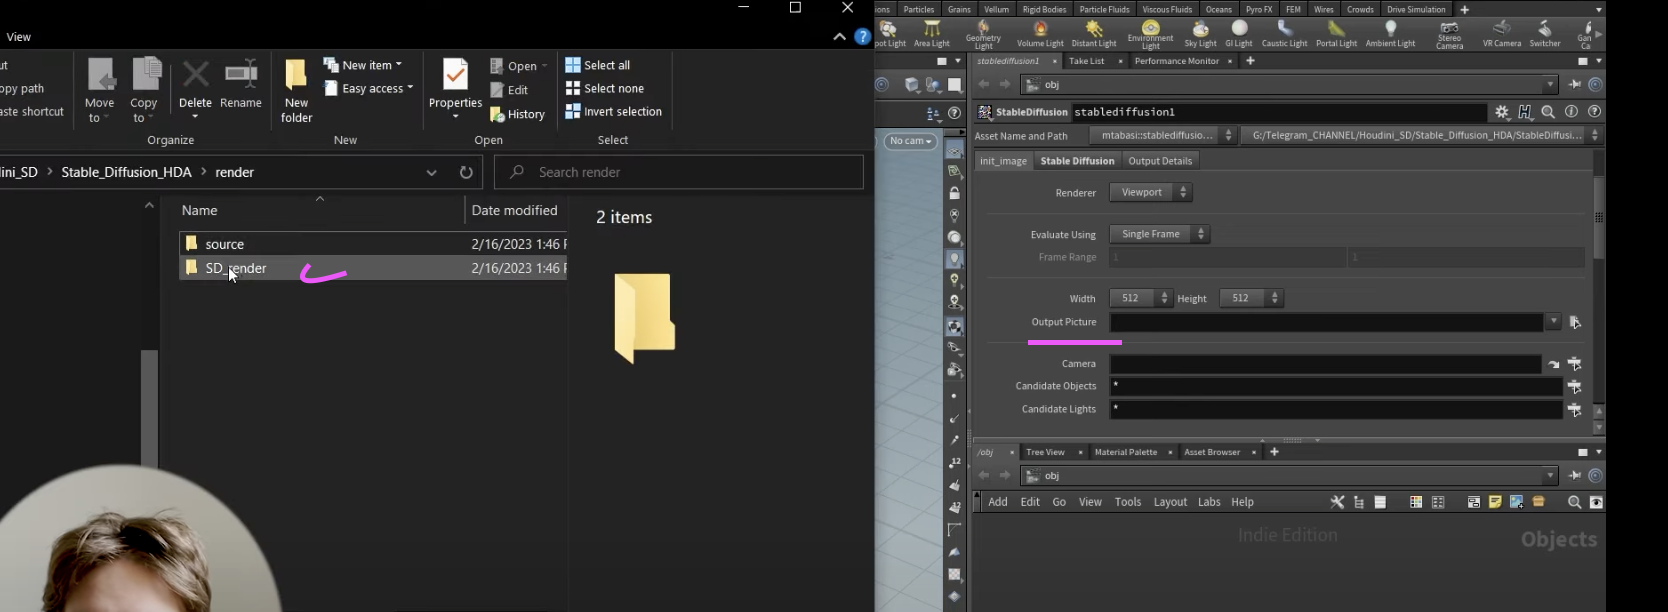Expand the Explorer address bar history dropdown
1668x612 pixels.
pyautogui.click(x=431, y=172)
